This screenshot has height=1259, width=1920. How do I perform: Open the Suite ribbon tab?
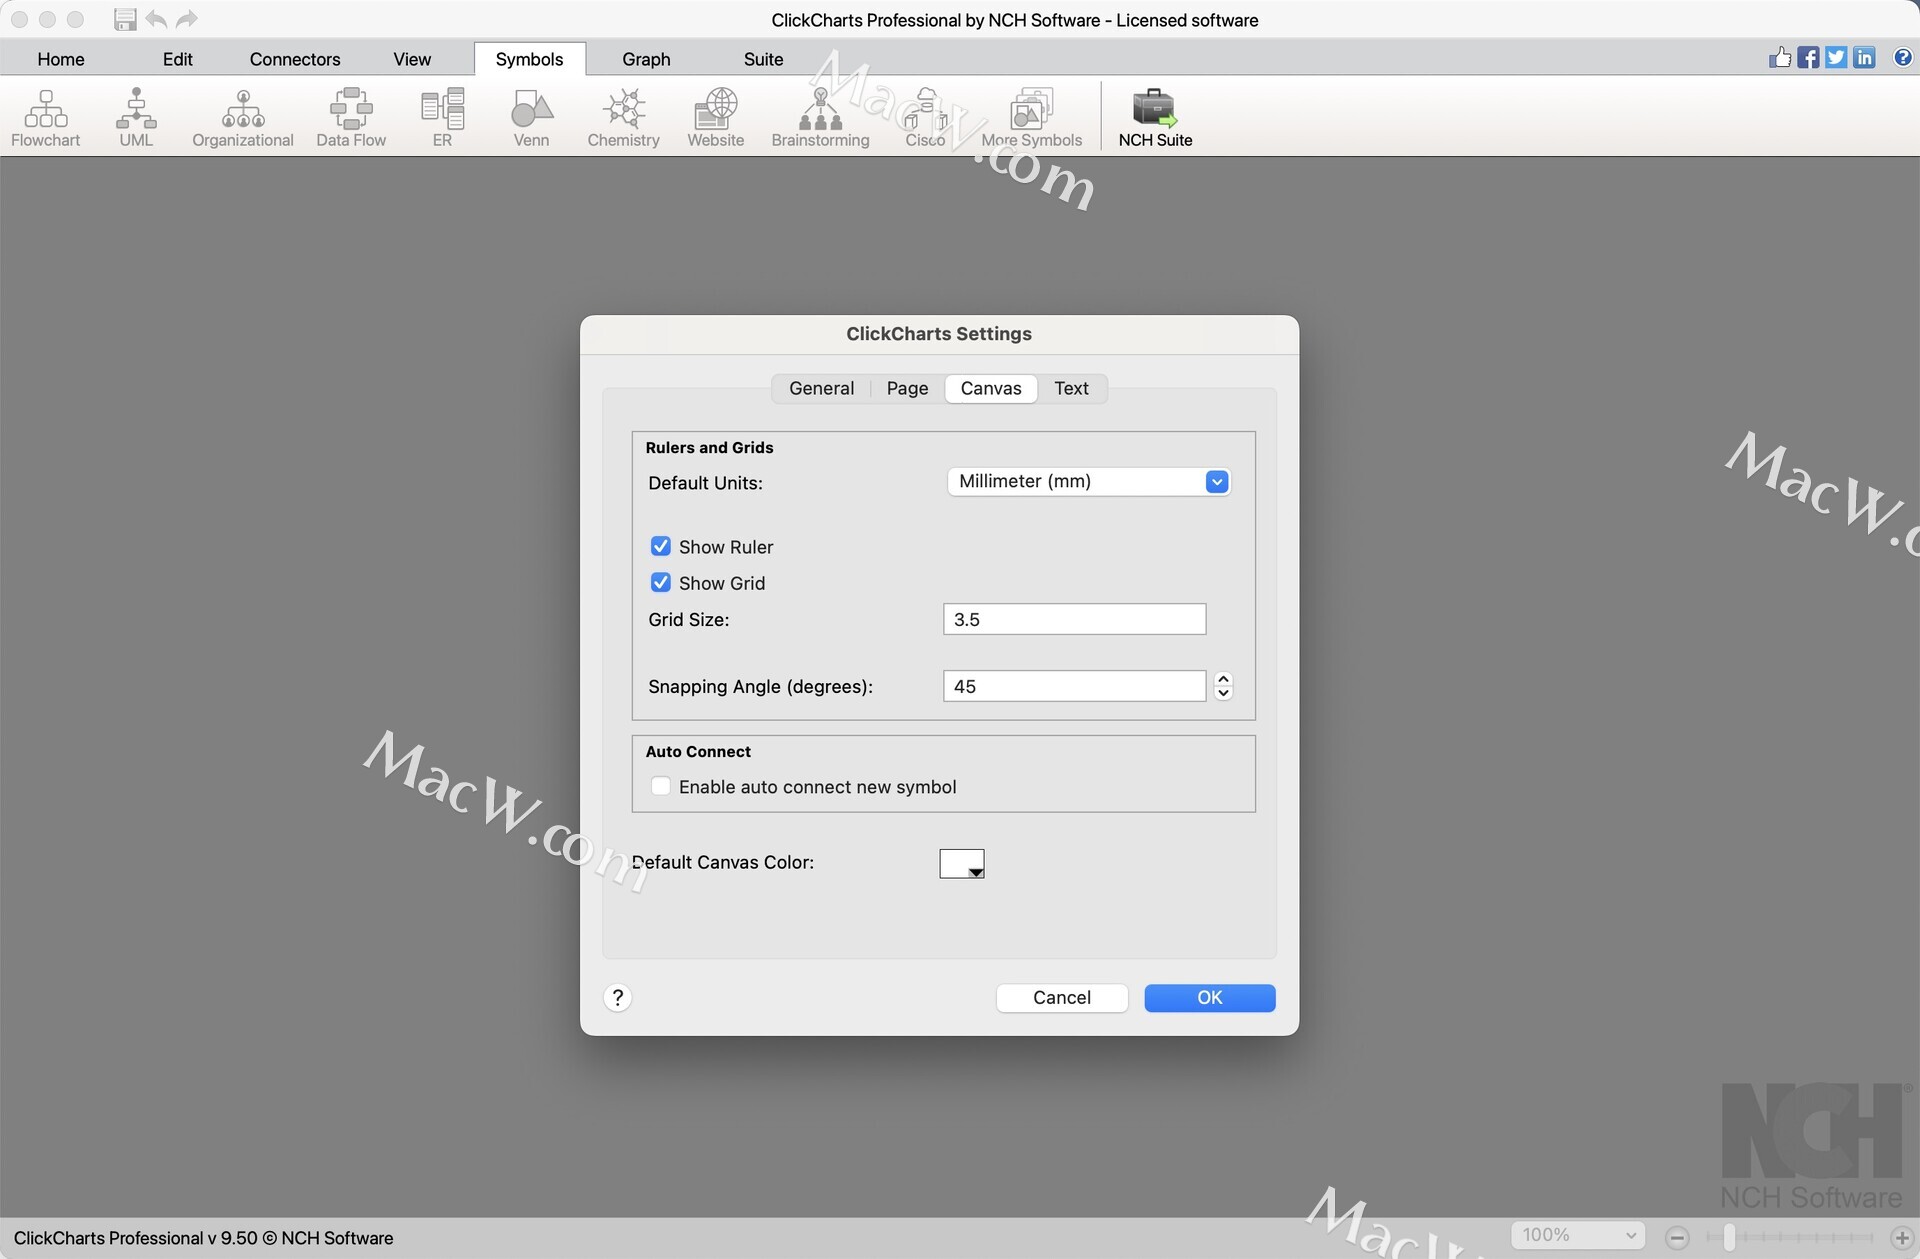(x=763, y=59)
